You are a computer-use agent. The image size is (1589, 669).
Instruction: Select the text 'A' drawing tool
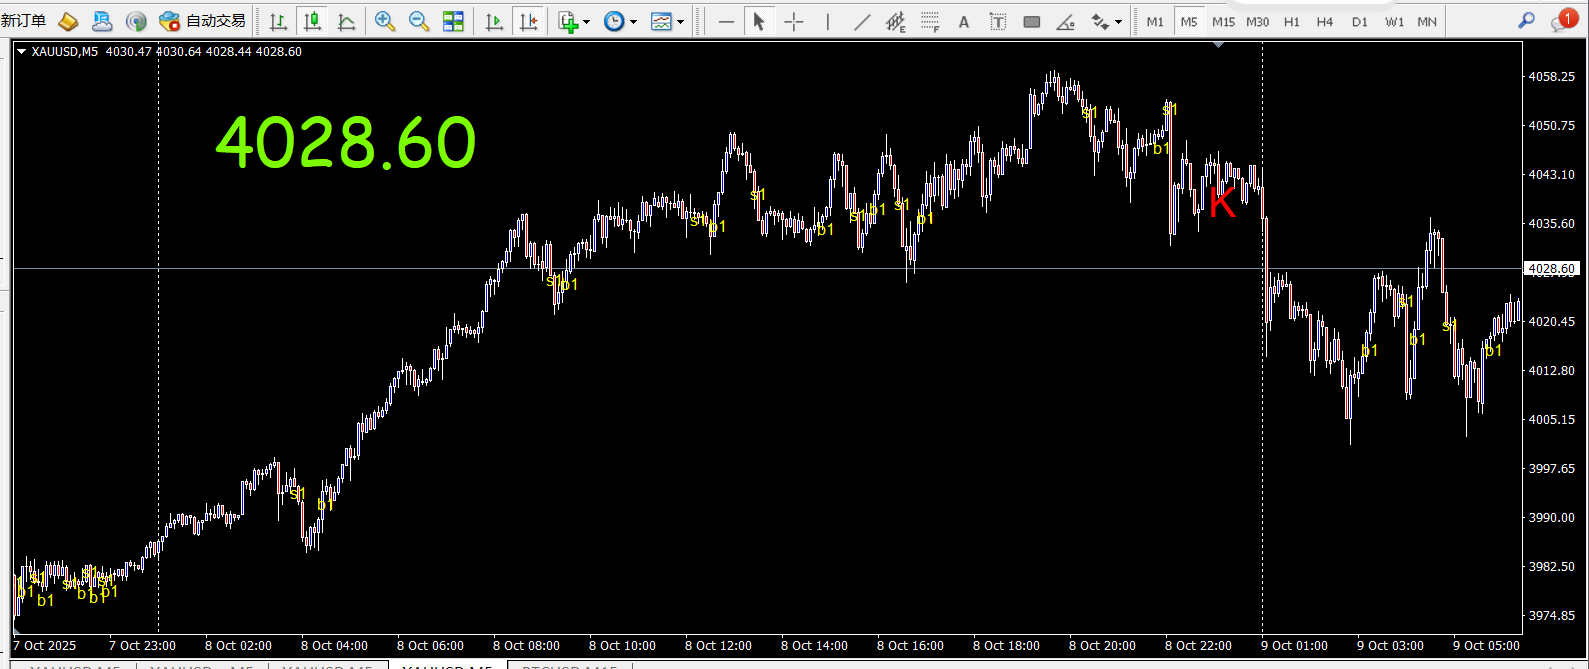coord(964,21)
